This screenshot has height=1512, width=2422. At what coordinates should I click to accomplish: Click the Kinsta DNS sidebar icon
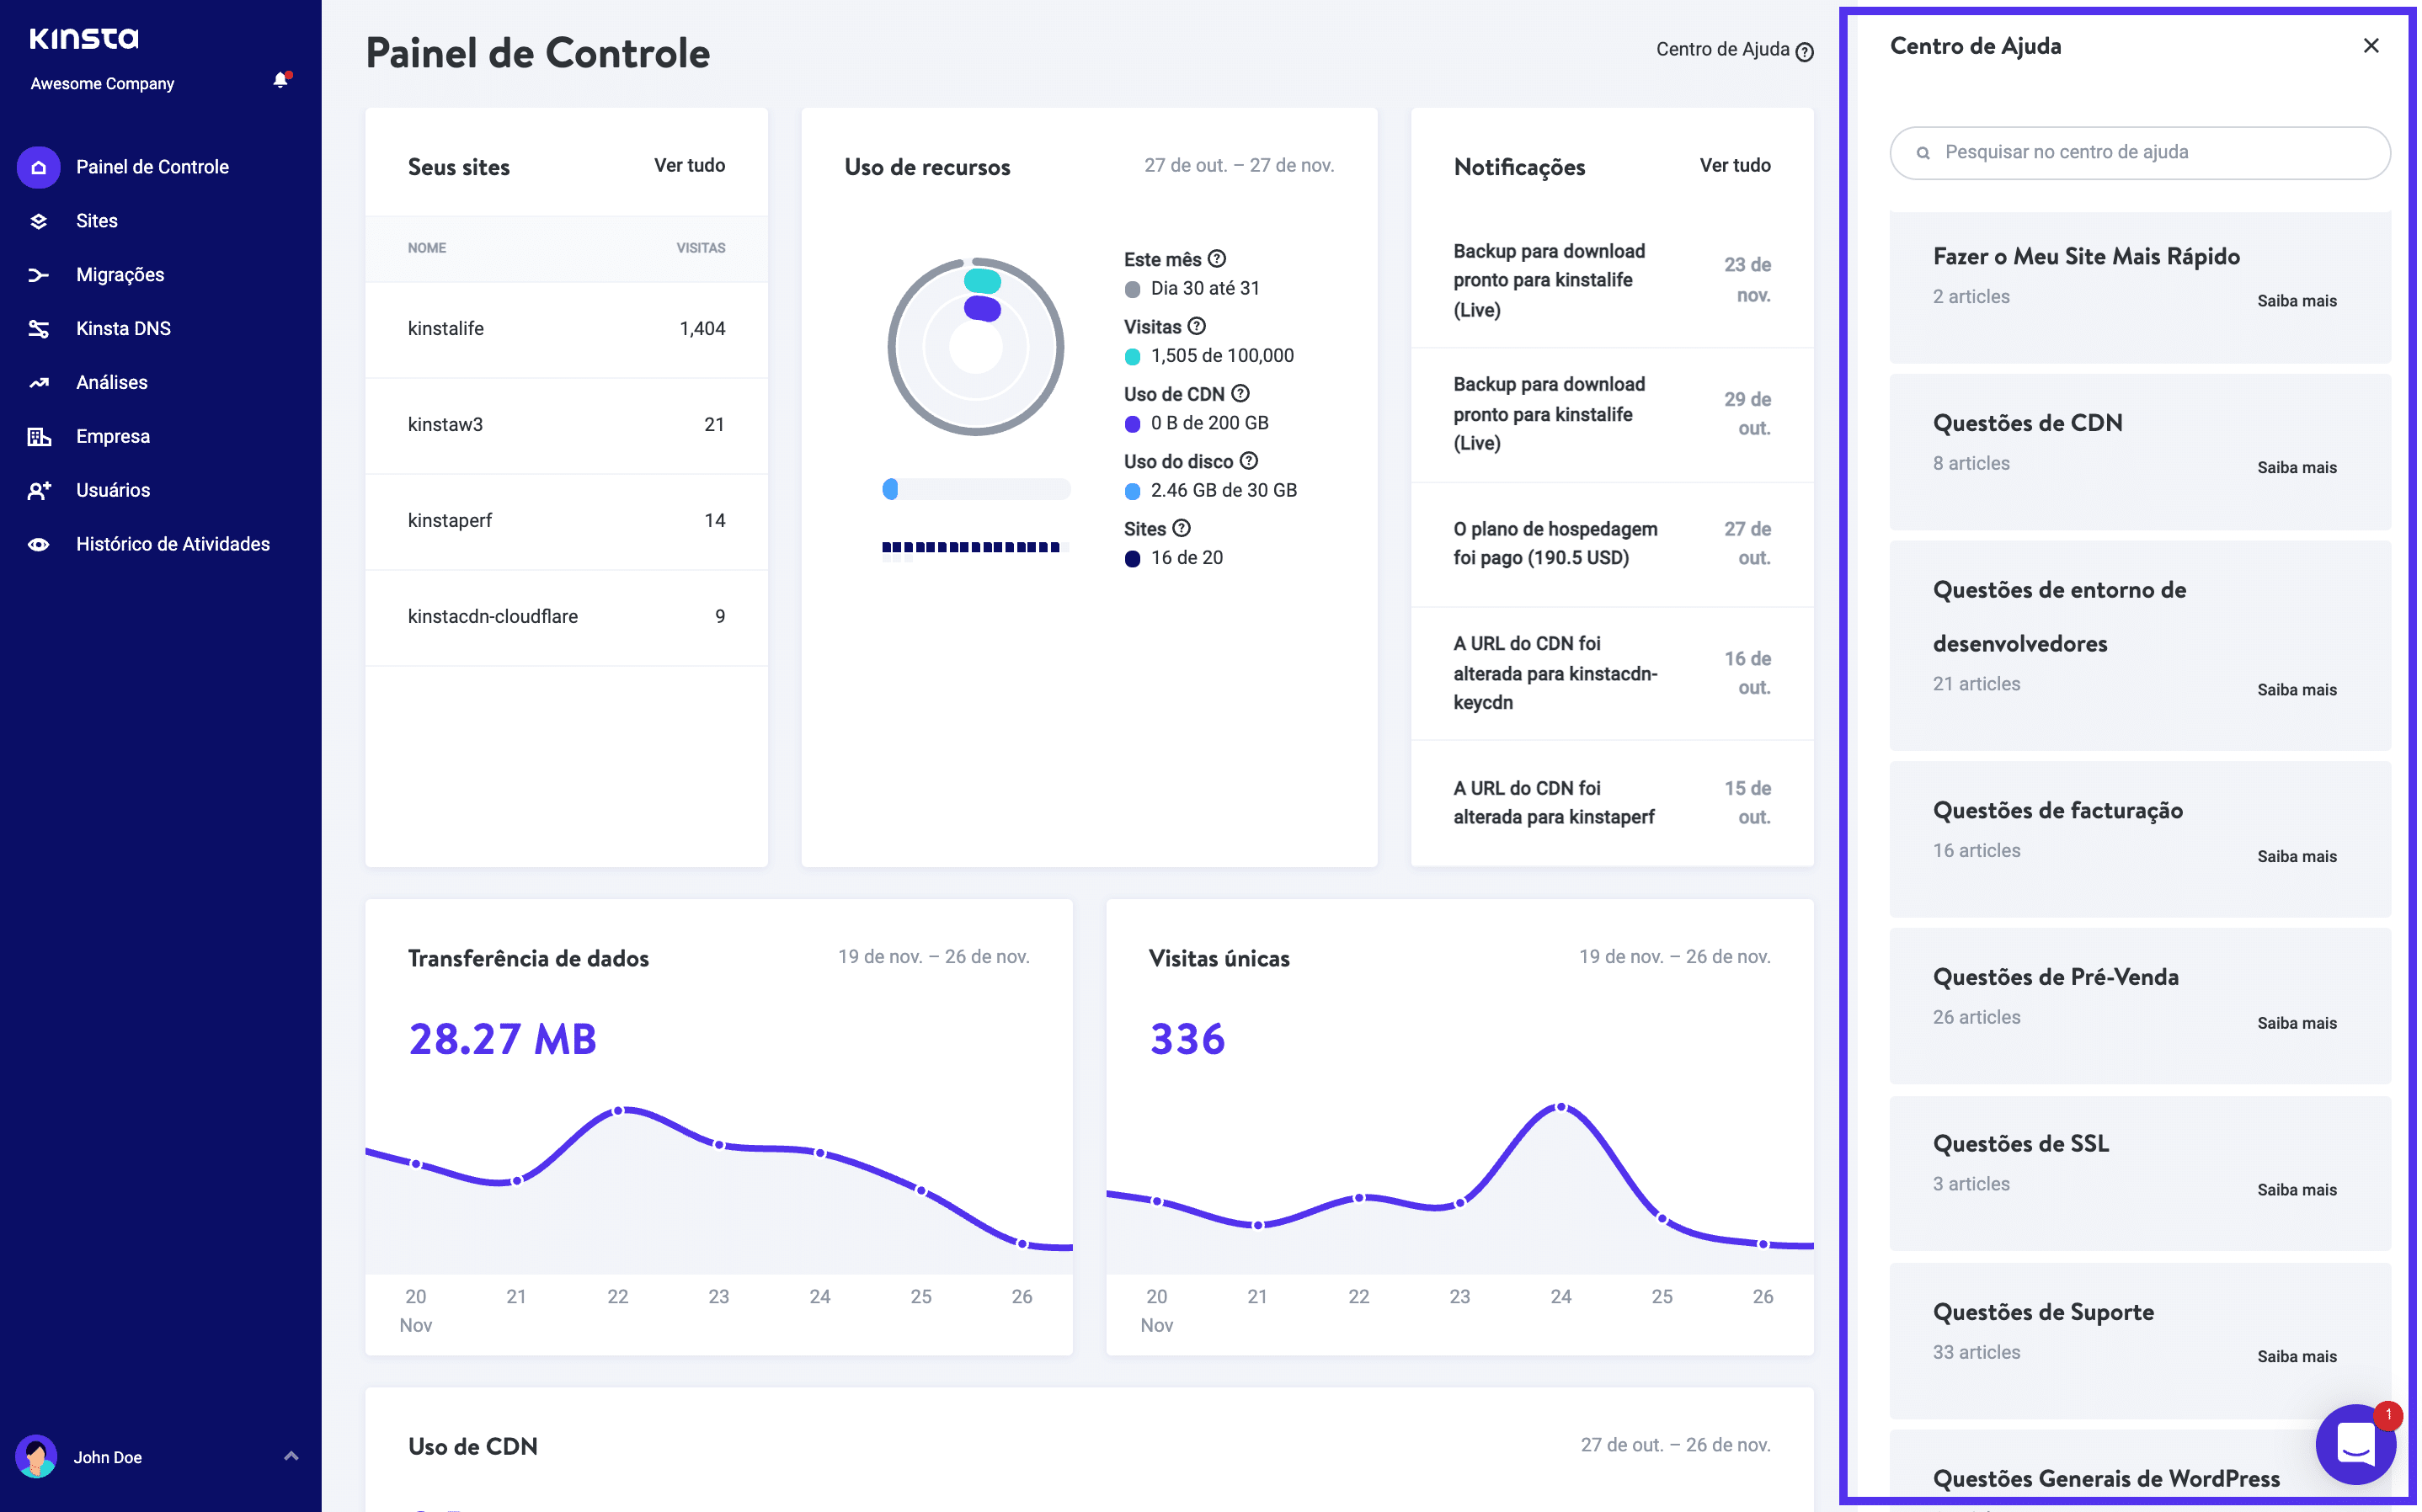coord(38,329)
